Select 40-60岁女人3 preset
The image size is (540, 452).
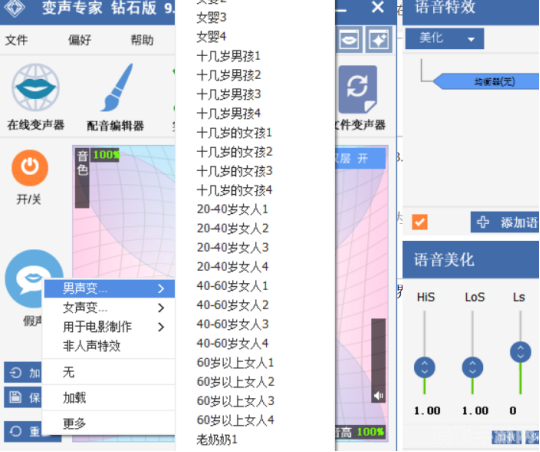click(232, 324)
